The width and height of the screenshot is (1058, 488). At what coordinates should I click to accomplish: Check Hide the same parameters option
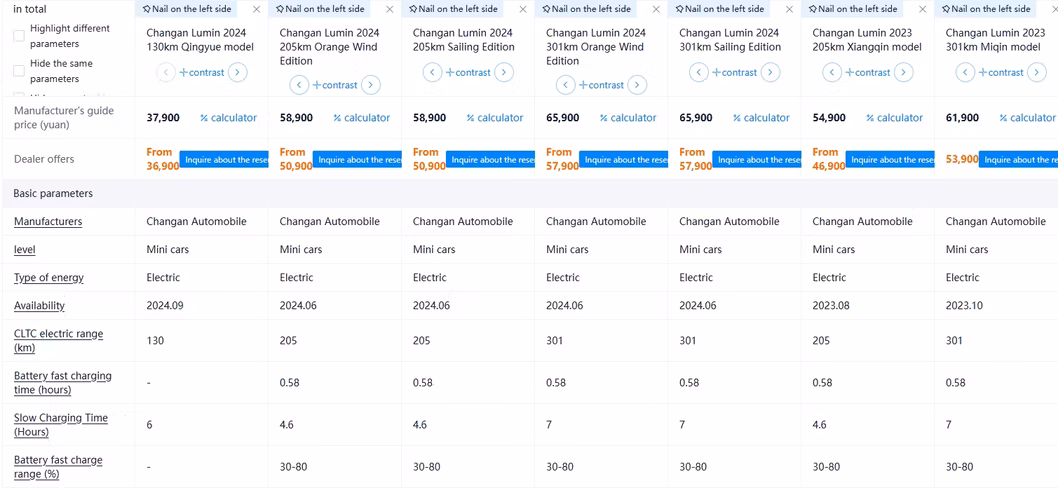[x=19, y=71]
